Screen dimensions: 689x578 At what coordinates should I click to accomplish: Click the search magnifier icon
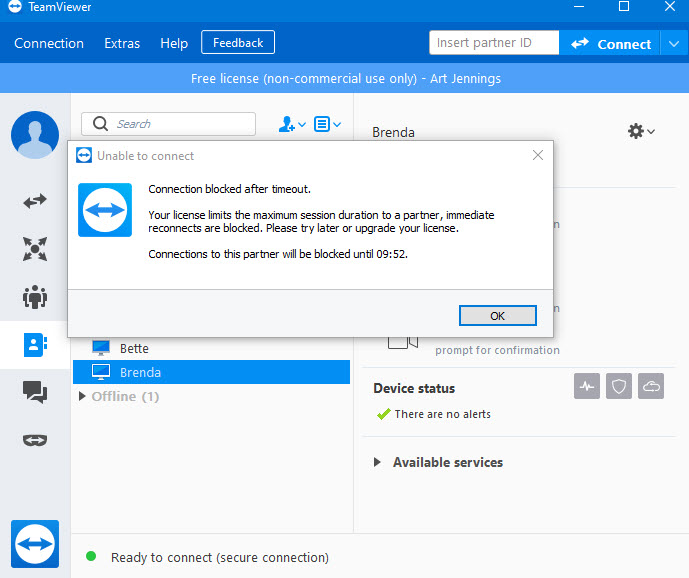click(101, 124)
